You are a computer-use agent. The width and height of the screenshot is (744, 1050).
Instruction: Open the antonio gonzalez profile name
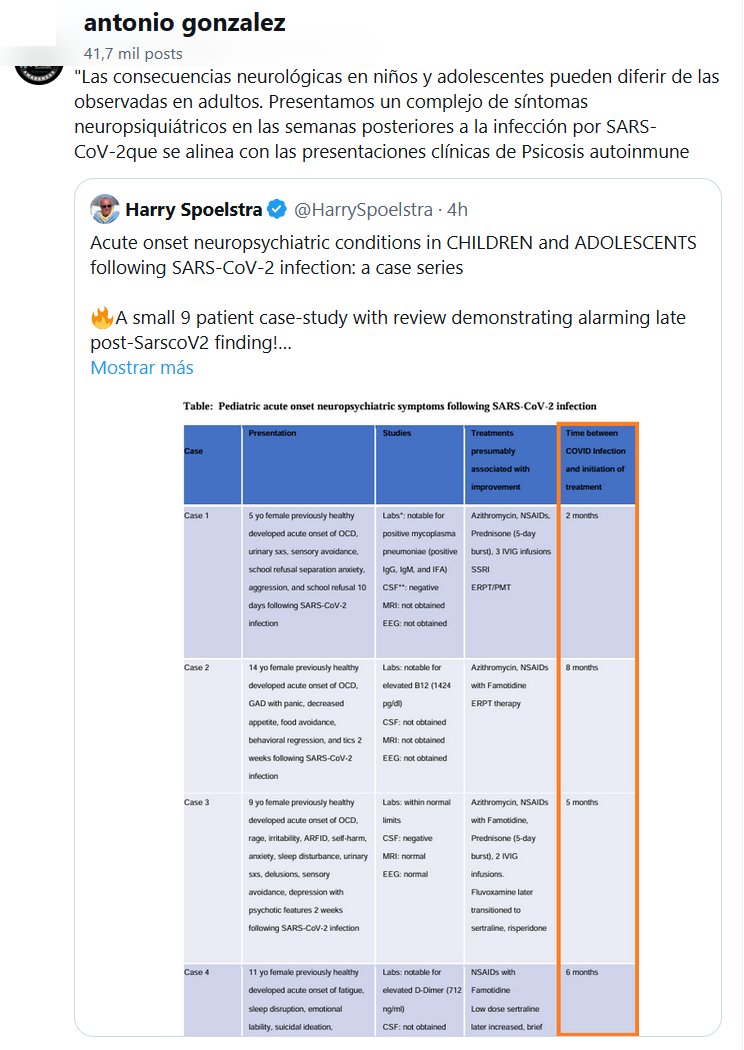[x=185, y=23]
